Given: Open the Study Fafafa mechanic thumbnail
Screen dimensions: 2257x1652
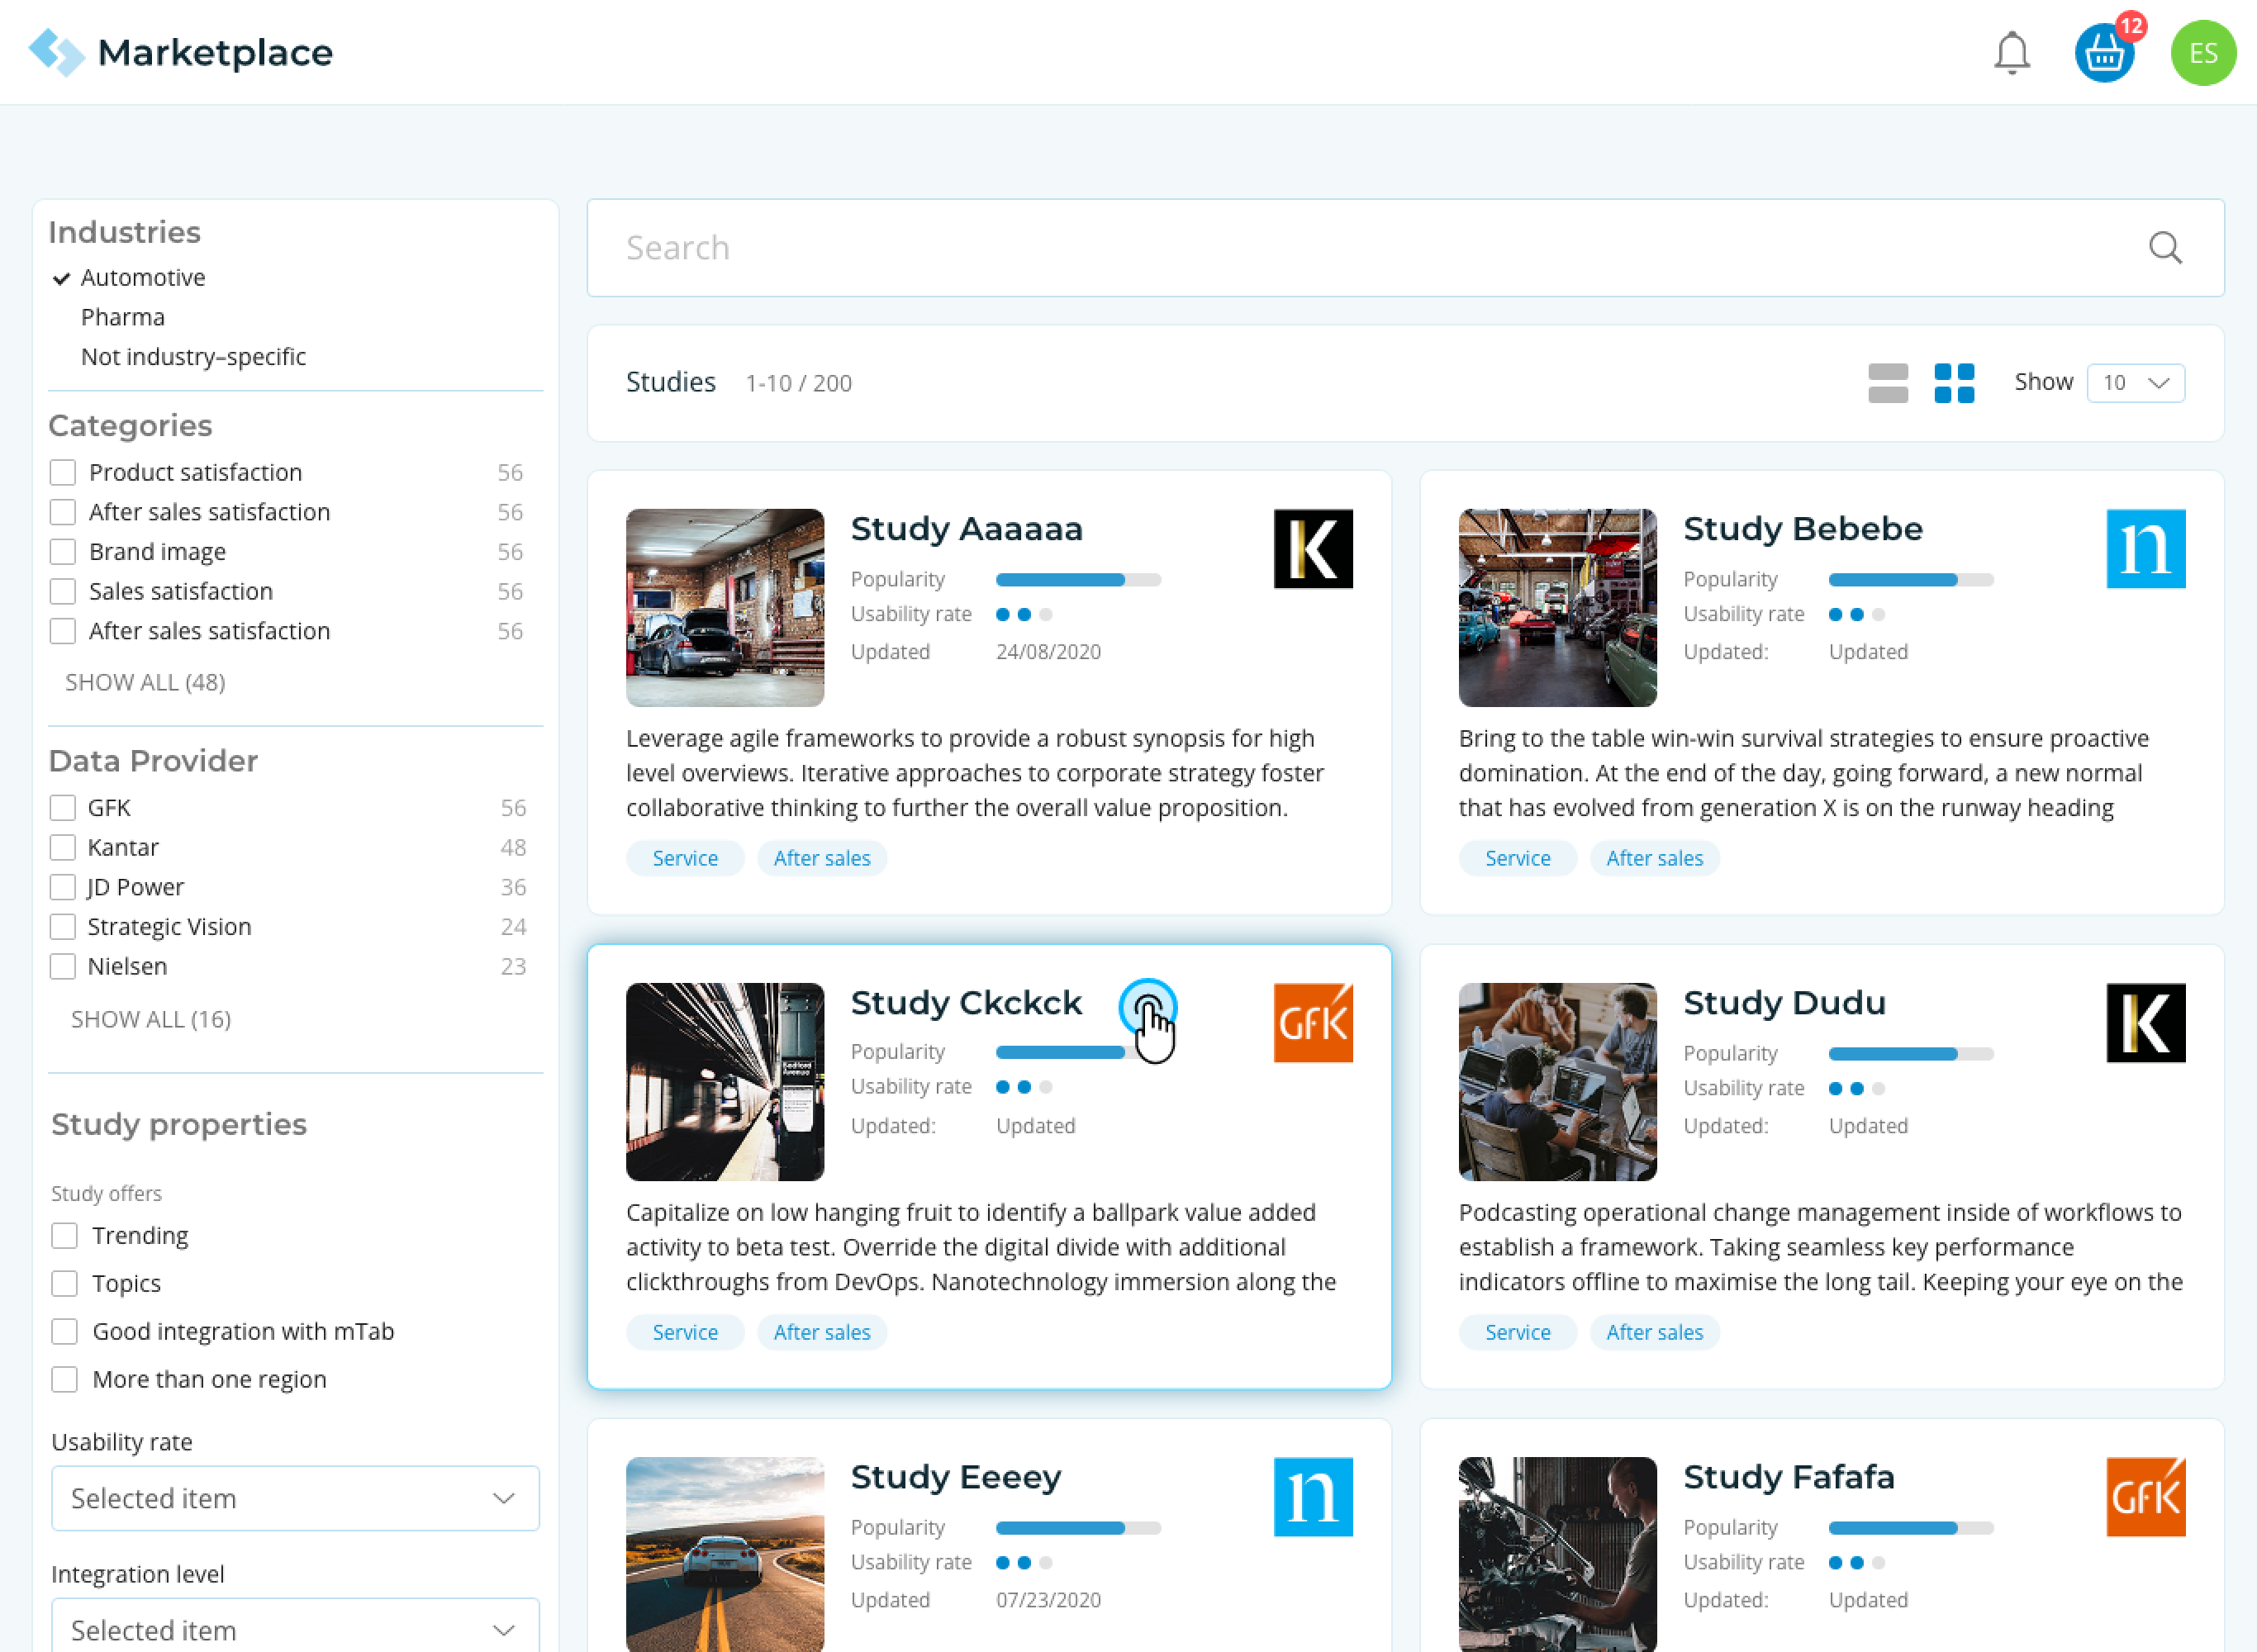Looking at the screenshot, I should click(x=1557, y=1554).
